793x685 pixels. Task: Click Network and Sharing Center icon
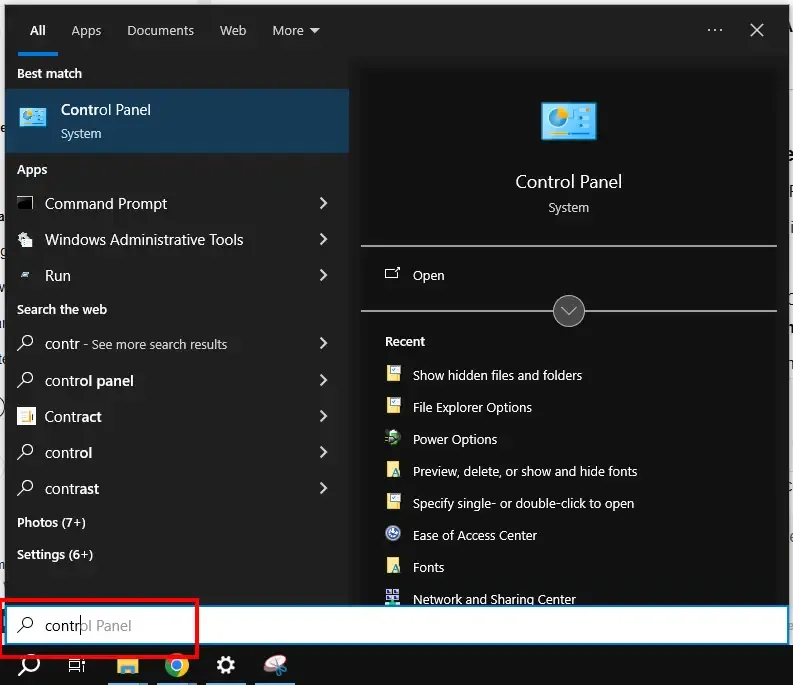(392, 597)
